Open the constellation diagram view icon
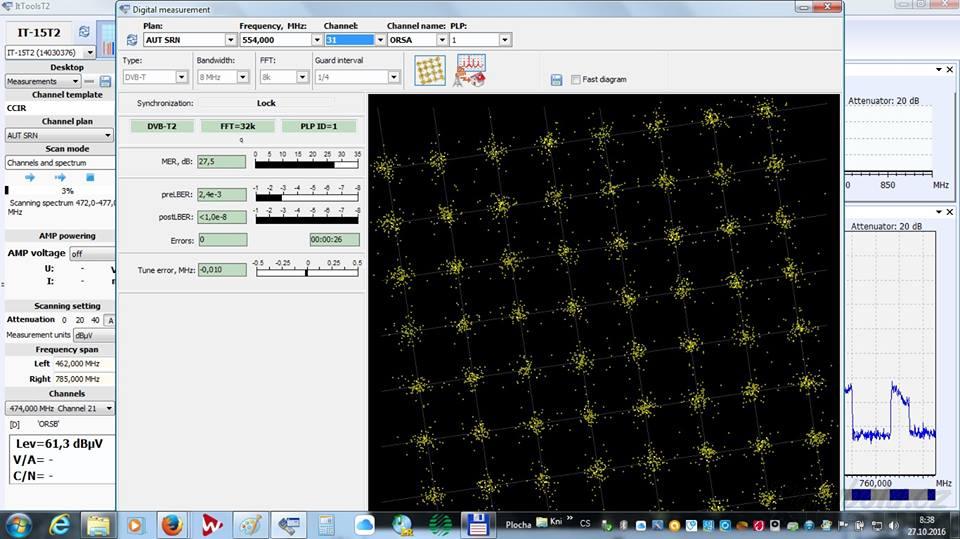Image resolution: width=960 pixels, height=539 pixels. [x=430, y=70]
